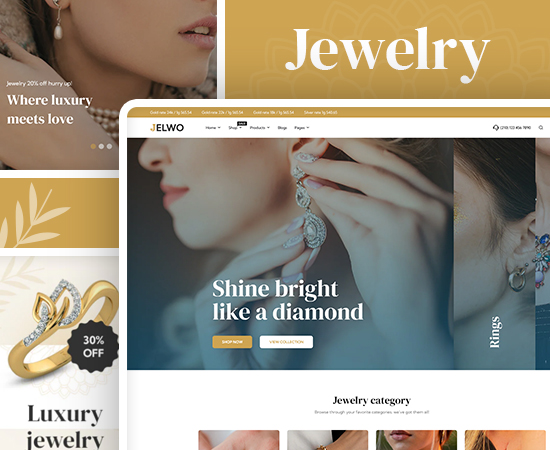Image resolution: width=550 pixels, height=450 pixels.
Task: Open the Blogs menu item
Action: coord(282,128)
